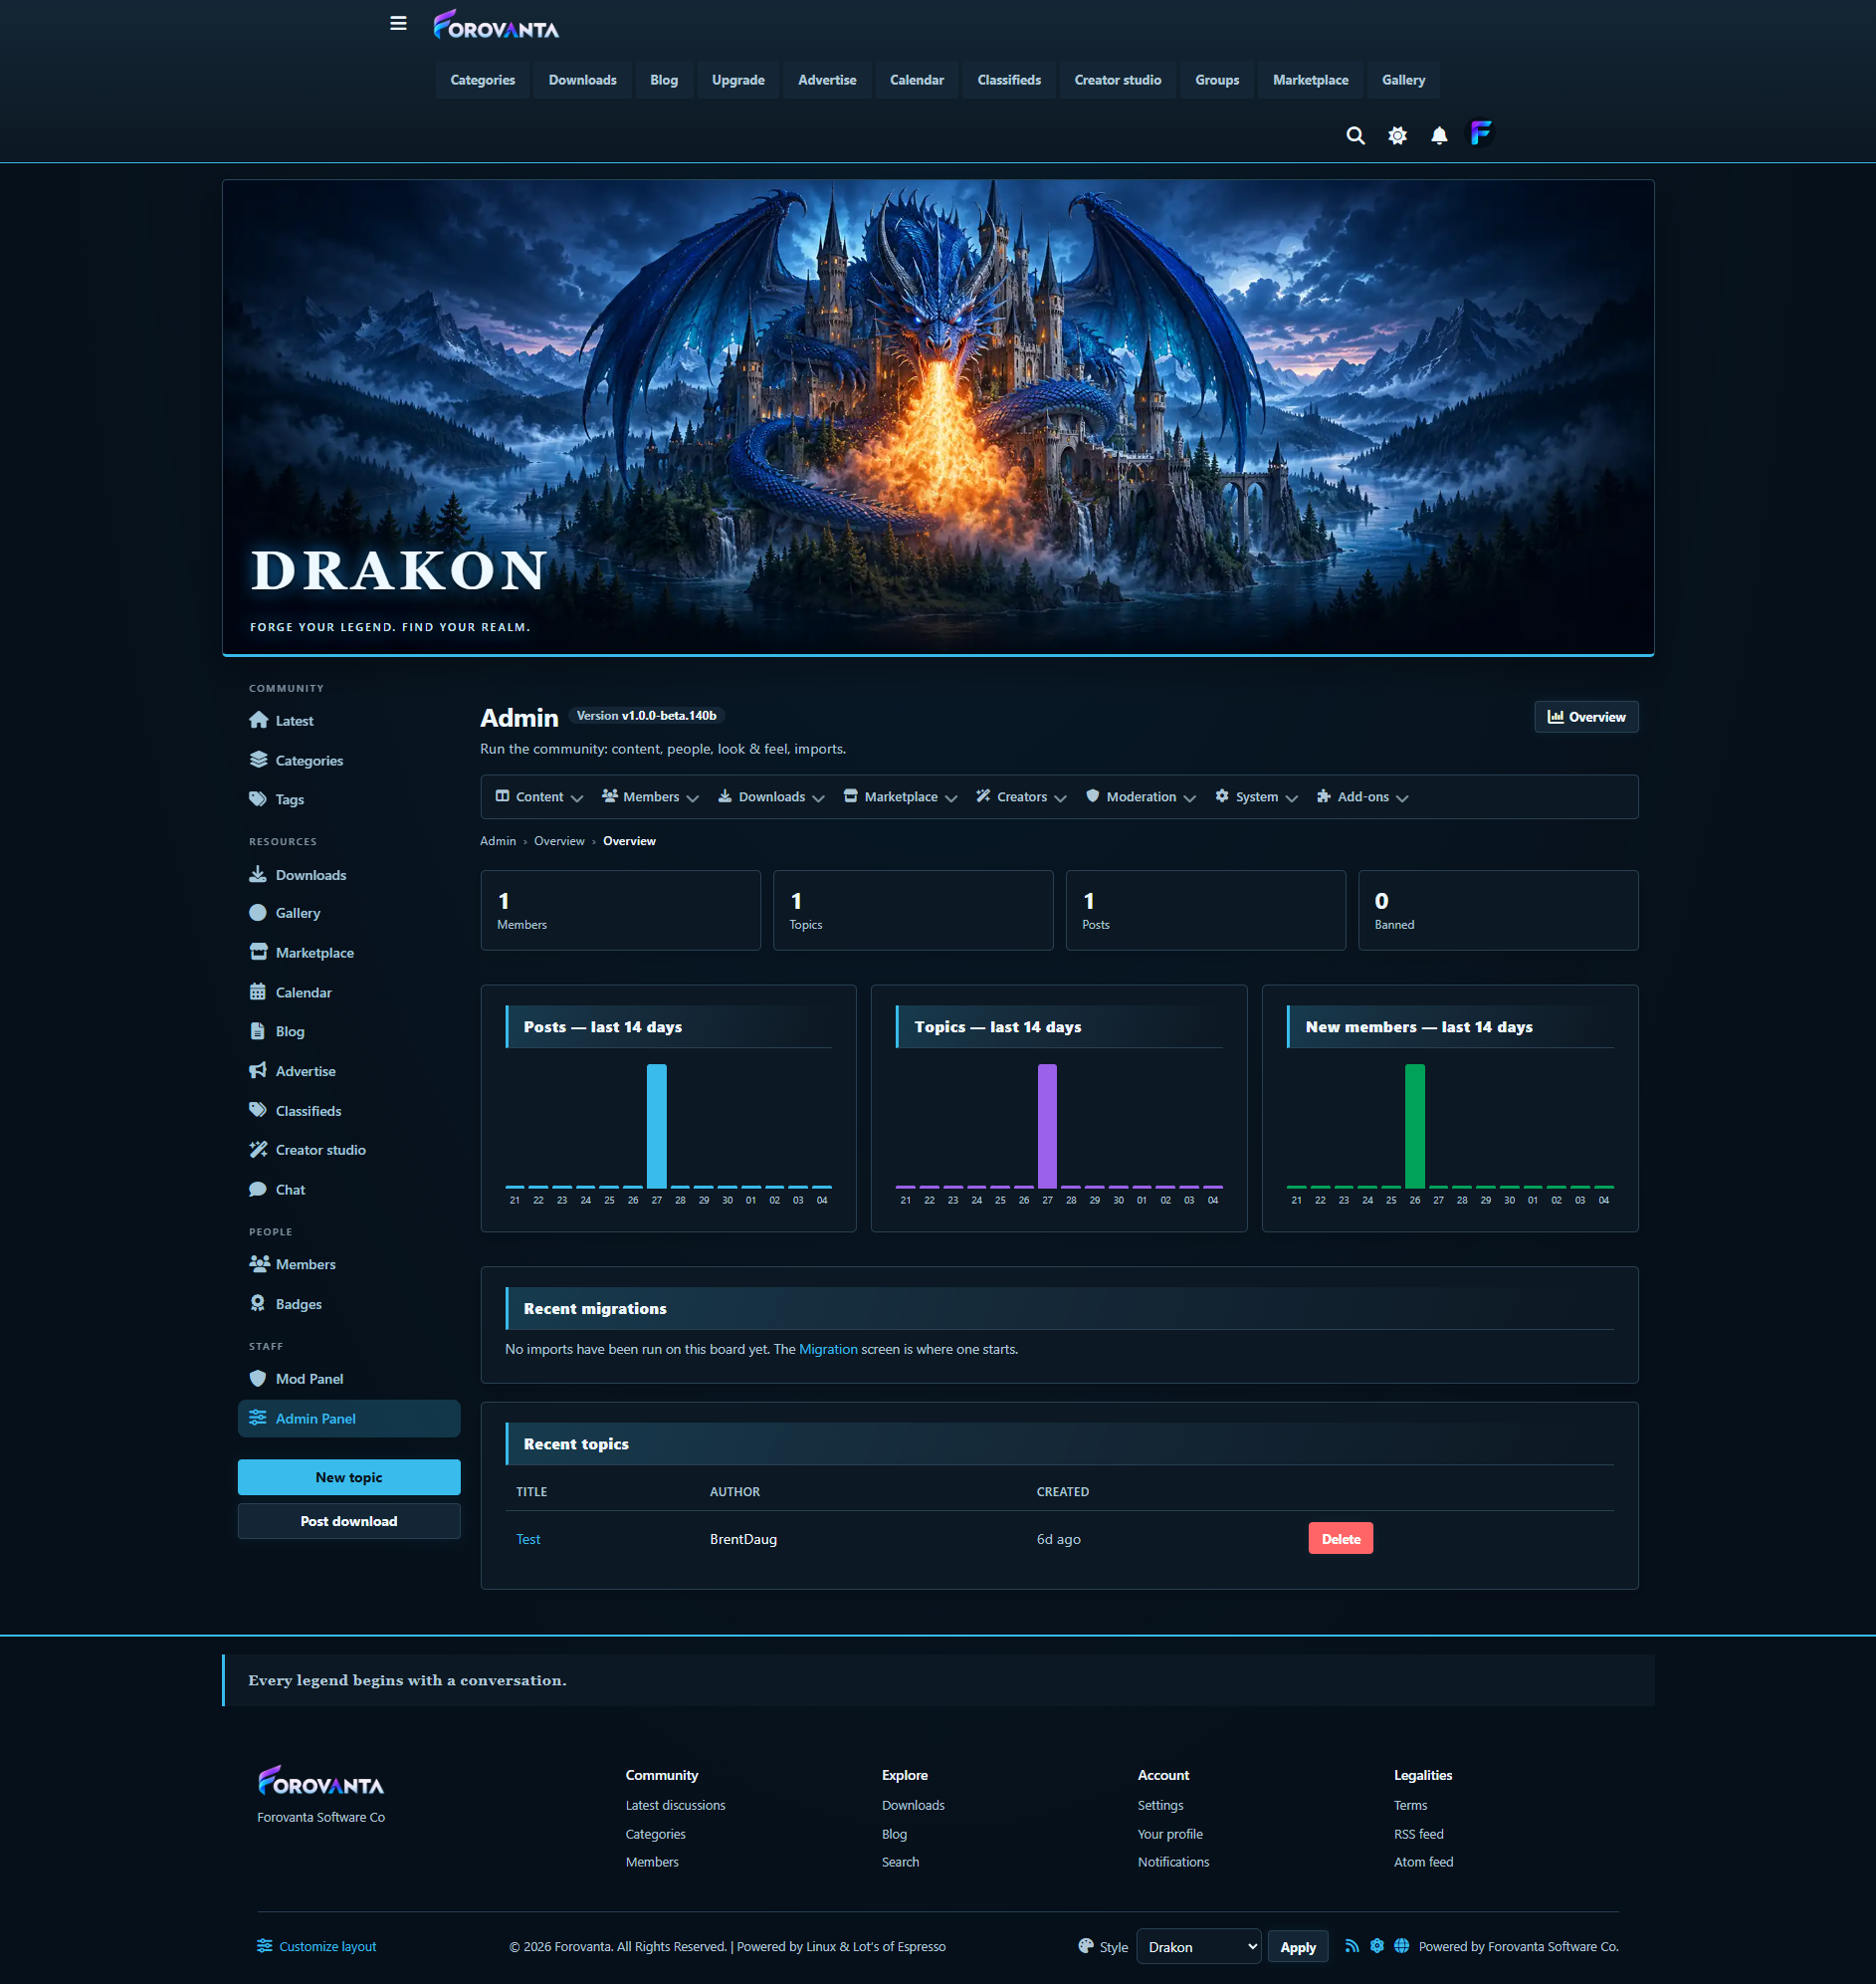Toggle the light/dark theme sun icon
Screen dimensions: 1876x1984
(x=1397, y=135)
